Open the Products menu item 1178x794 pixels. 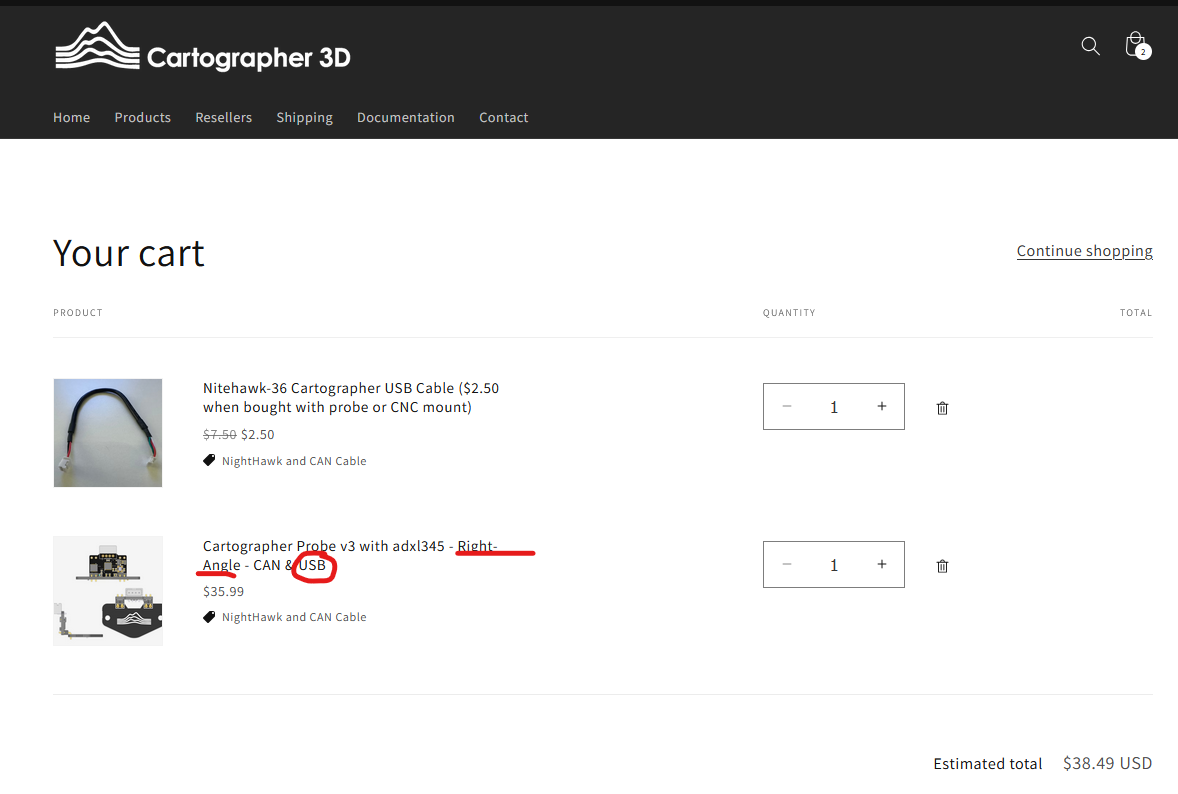[142, 117]
